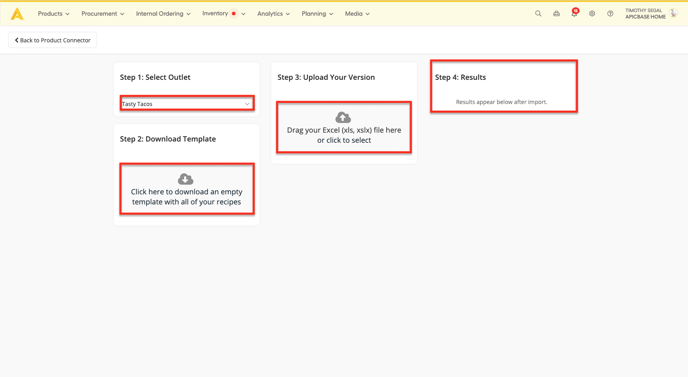Click the Step 1: Select Outlet heading

155,77
